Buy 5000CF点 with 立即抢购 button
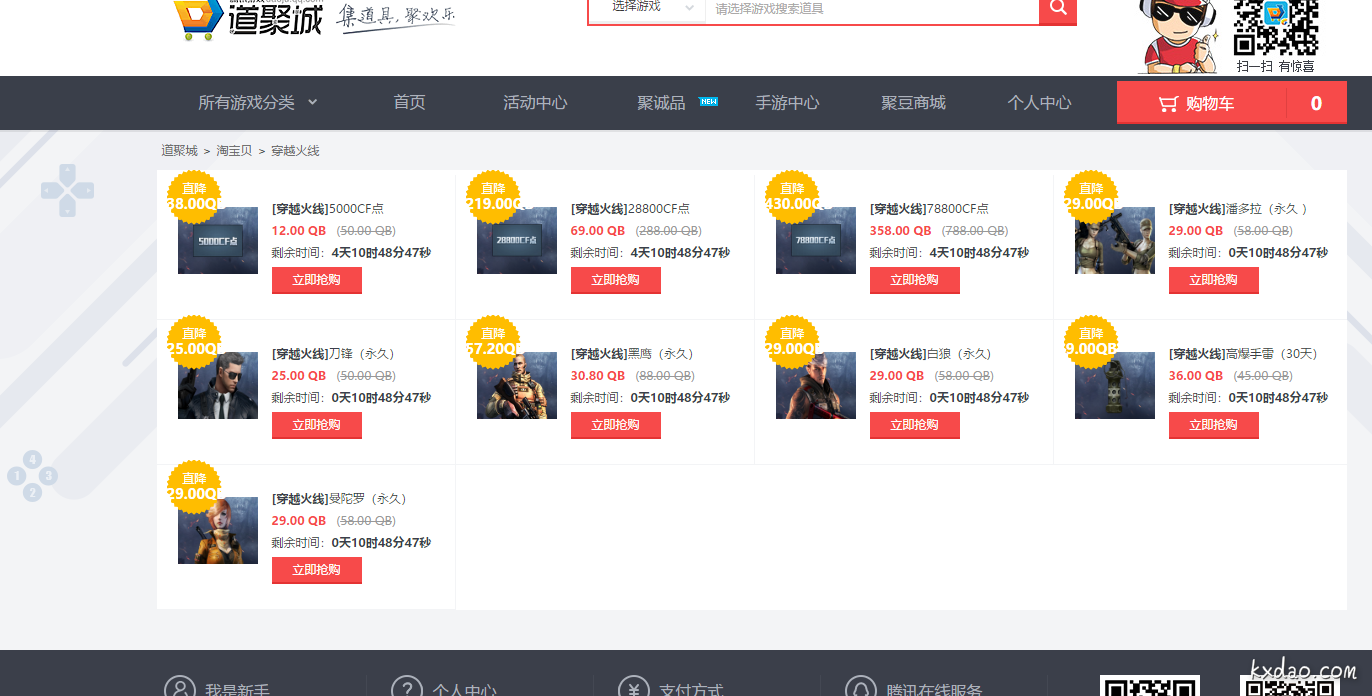 click(x=316, y=280)
